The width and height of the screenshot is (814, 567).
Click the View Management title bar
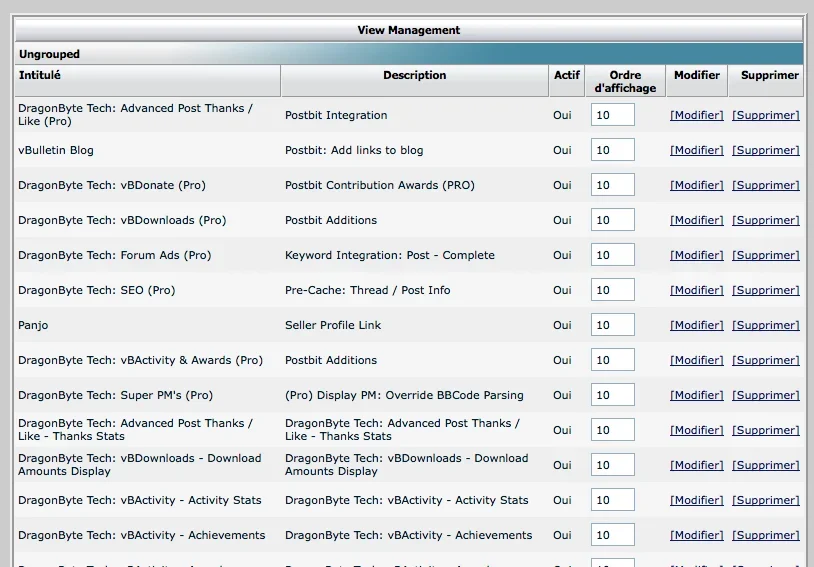click(x=409, y=30)
